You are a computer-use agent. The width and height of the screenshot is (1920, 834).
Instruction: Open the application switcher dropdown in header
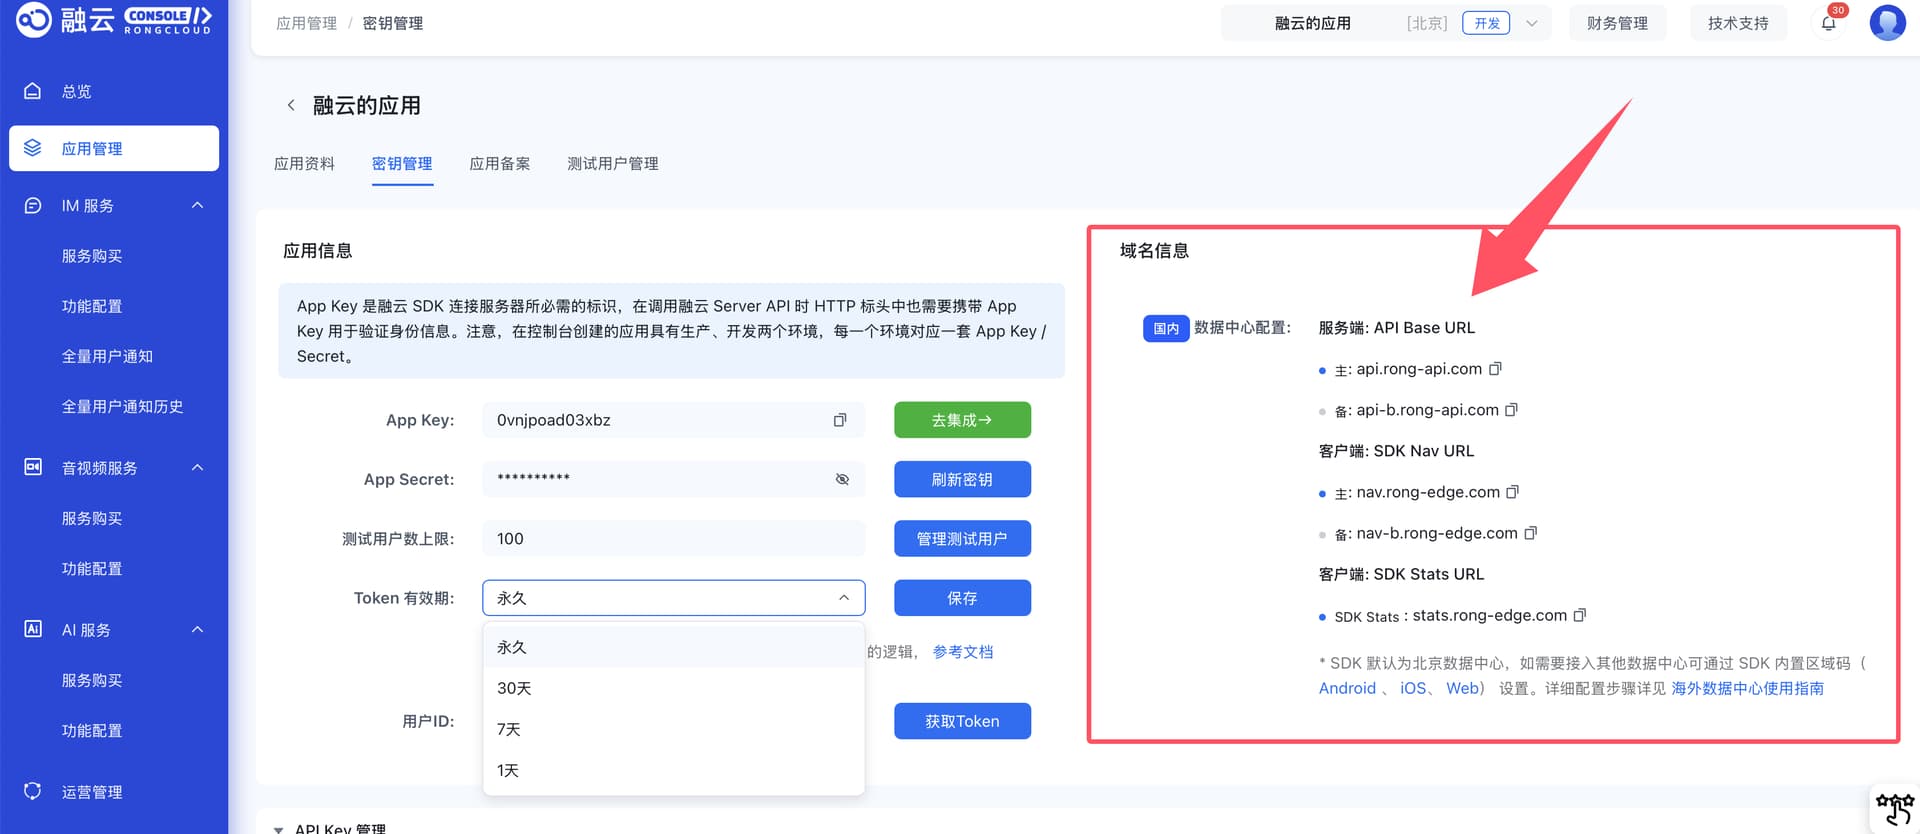1530,23
